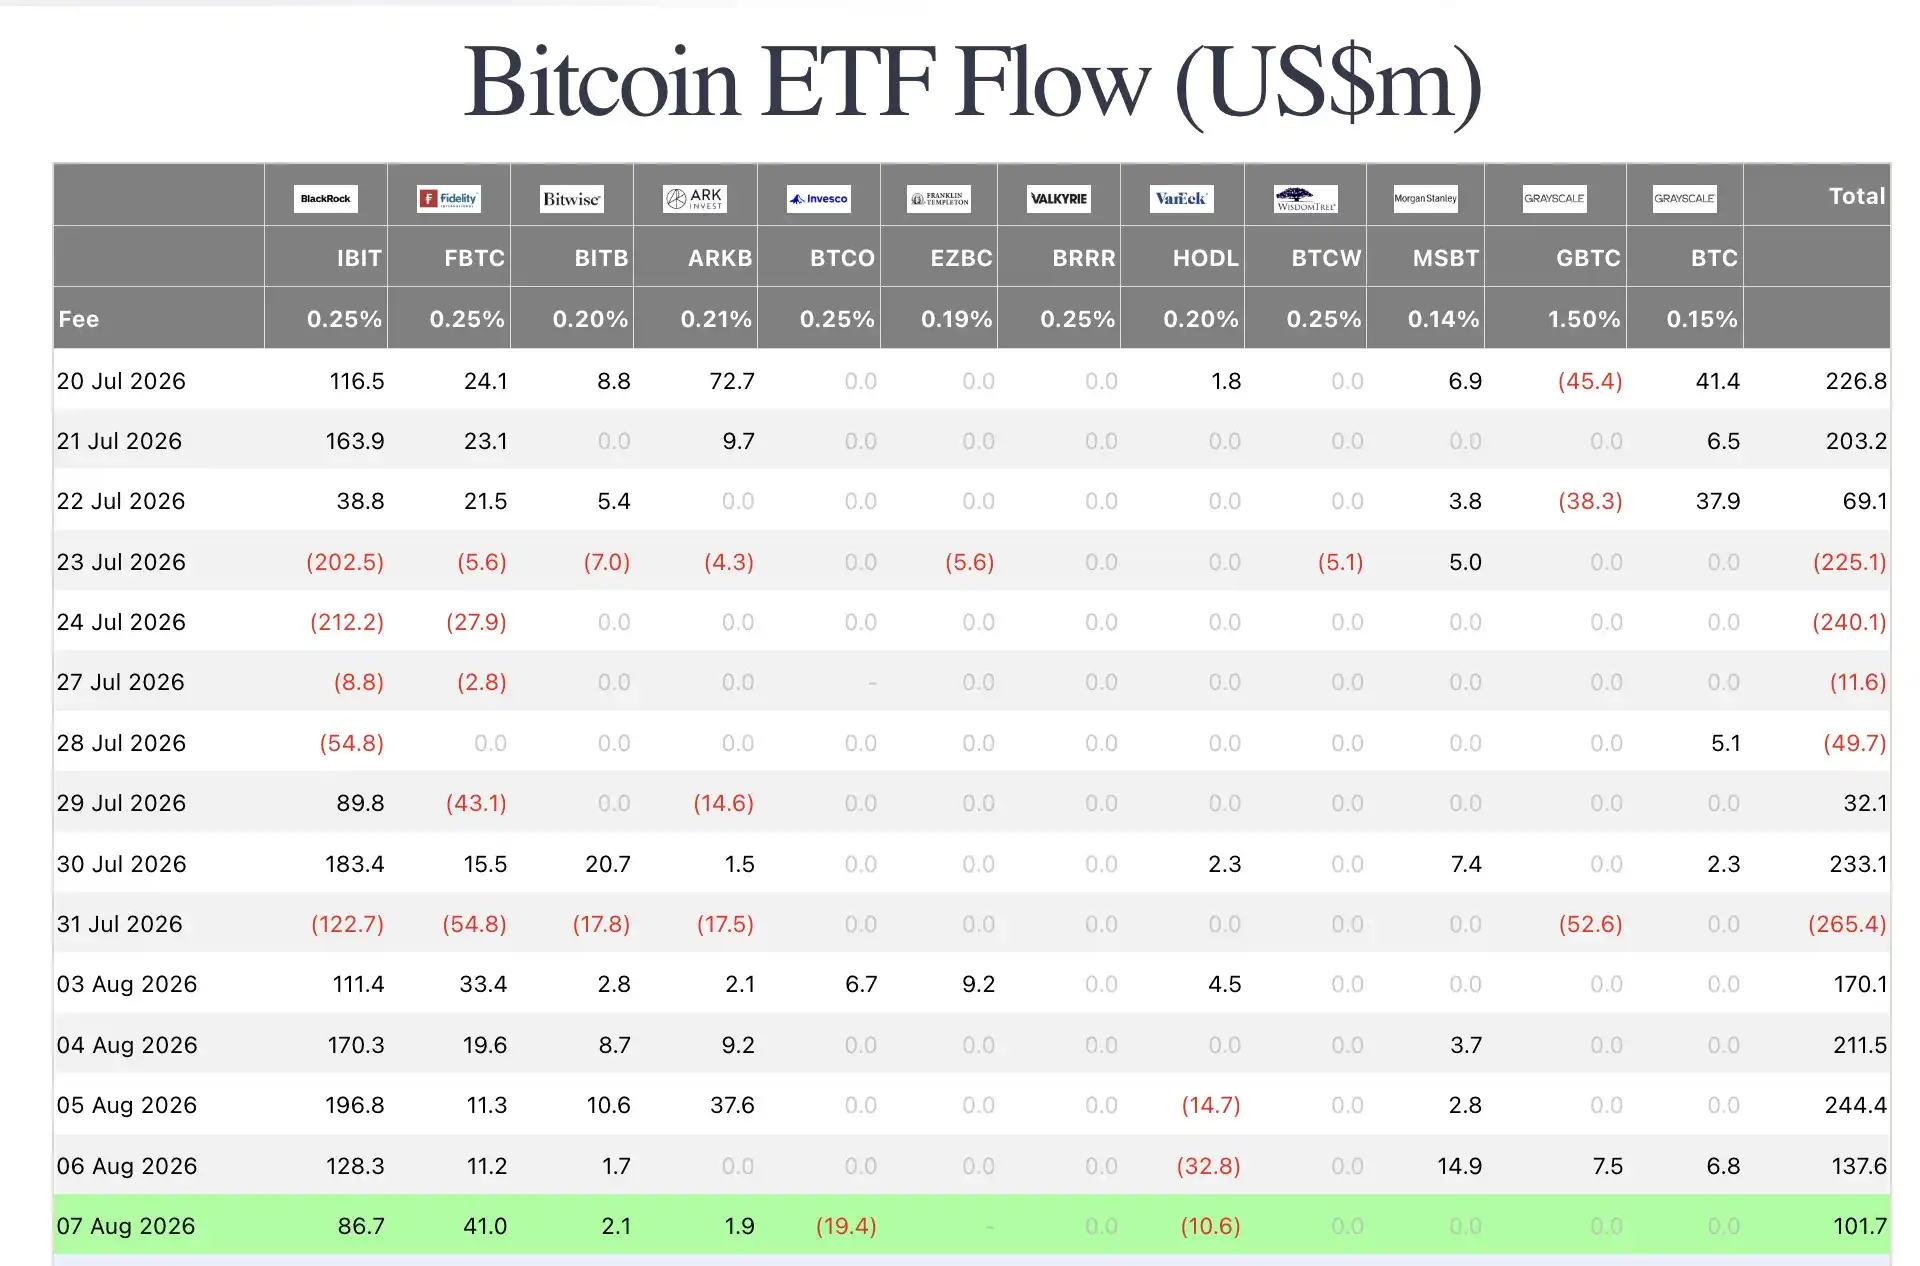1920x1266 pixels.
Task: Select the 20 Jul 2026 date cell
Action: [x=121, y=381]
